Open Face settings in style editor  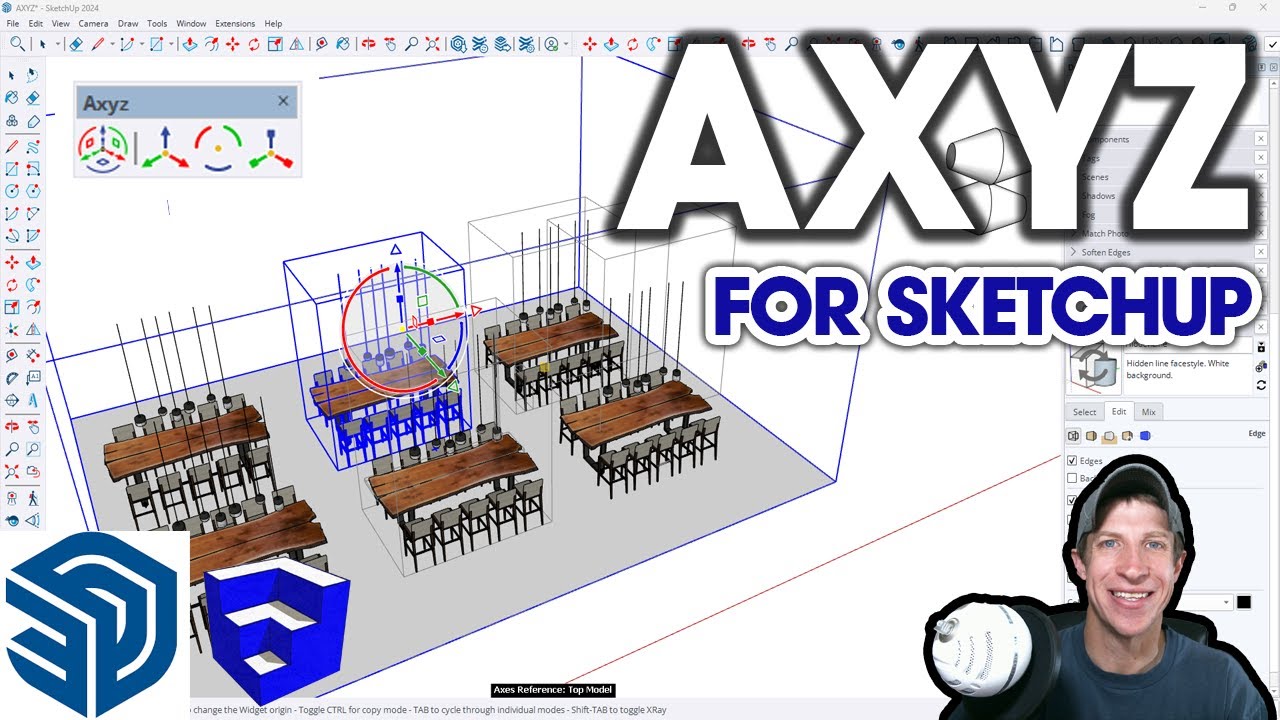point(1091,436)
